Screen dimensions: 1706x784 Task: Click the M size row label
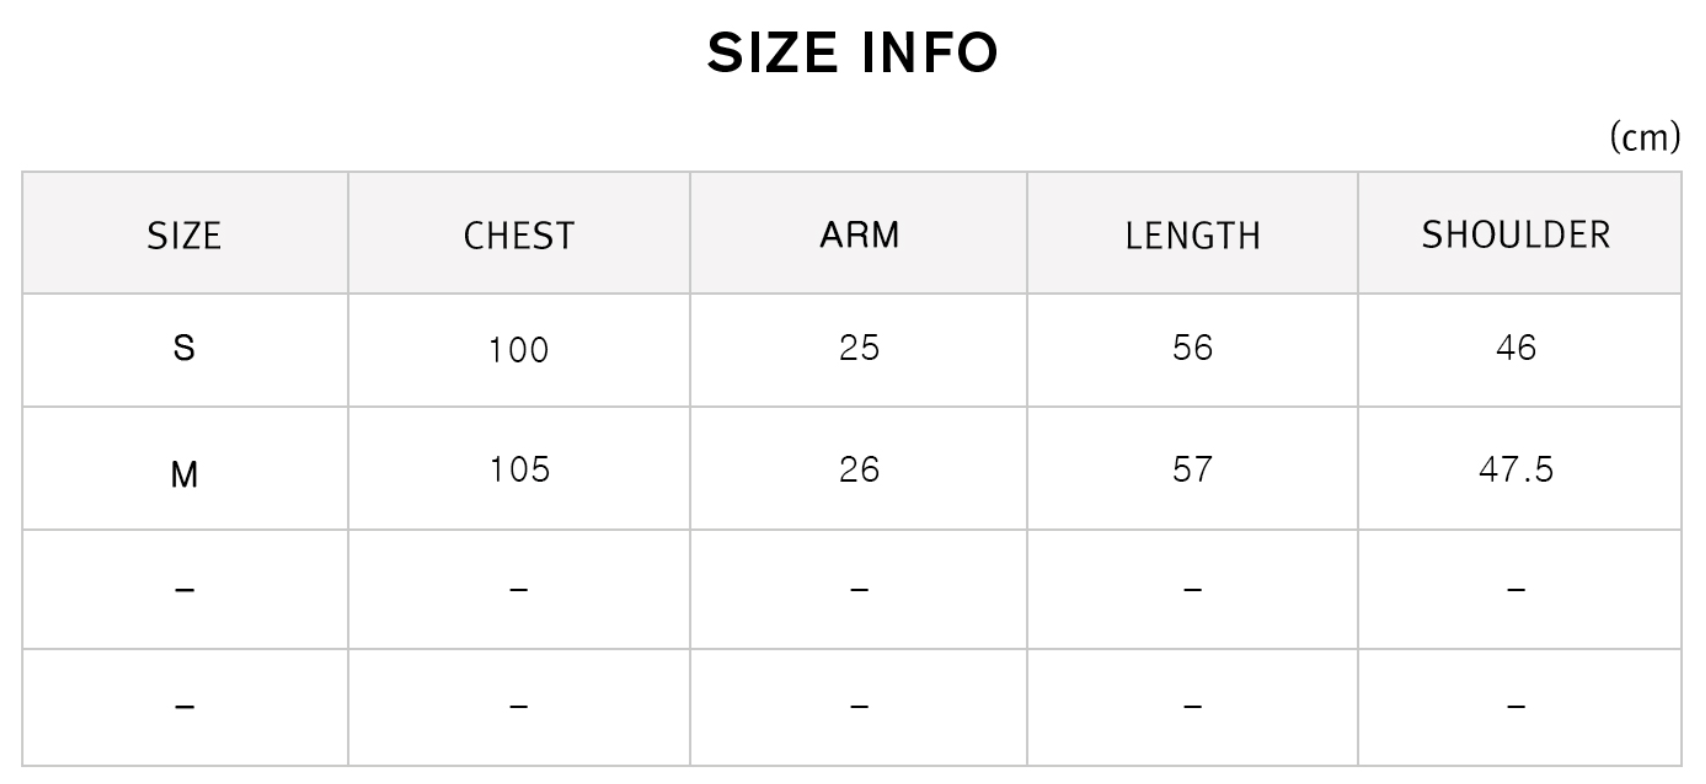click(184, 474)
